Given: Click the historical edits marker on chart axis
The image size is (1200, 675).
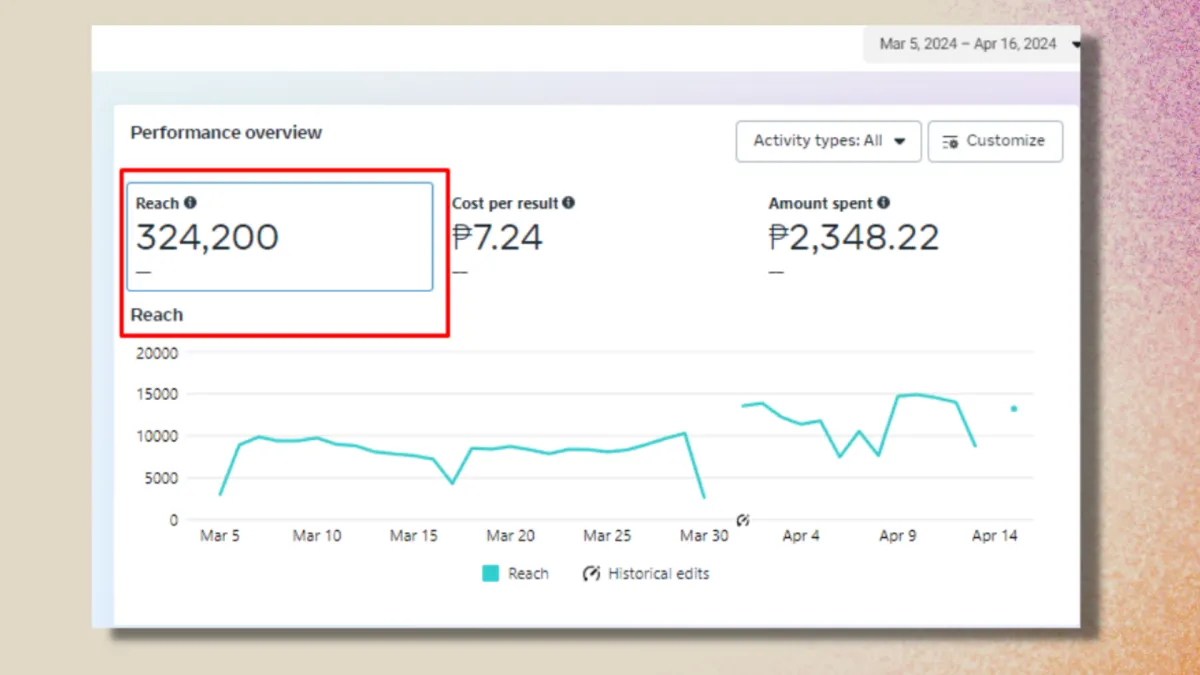Looking at the screenshot, I should [743, 520].
